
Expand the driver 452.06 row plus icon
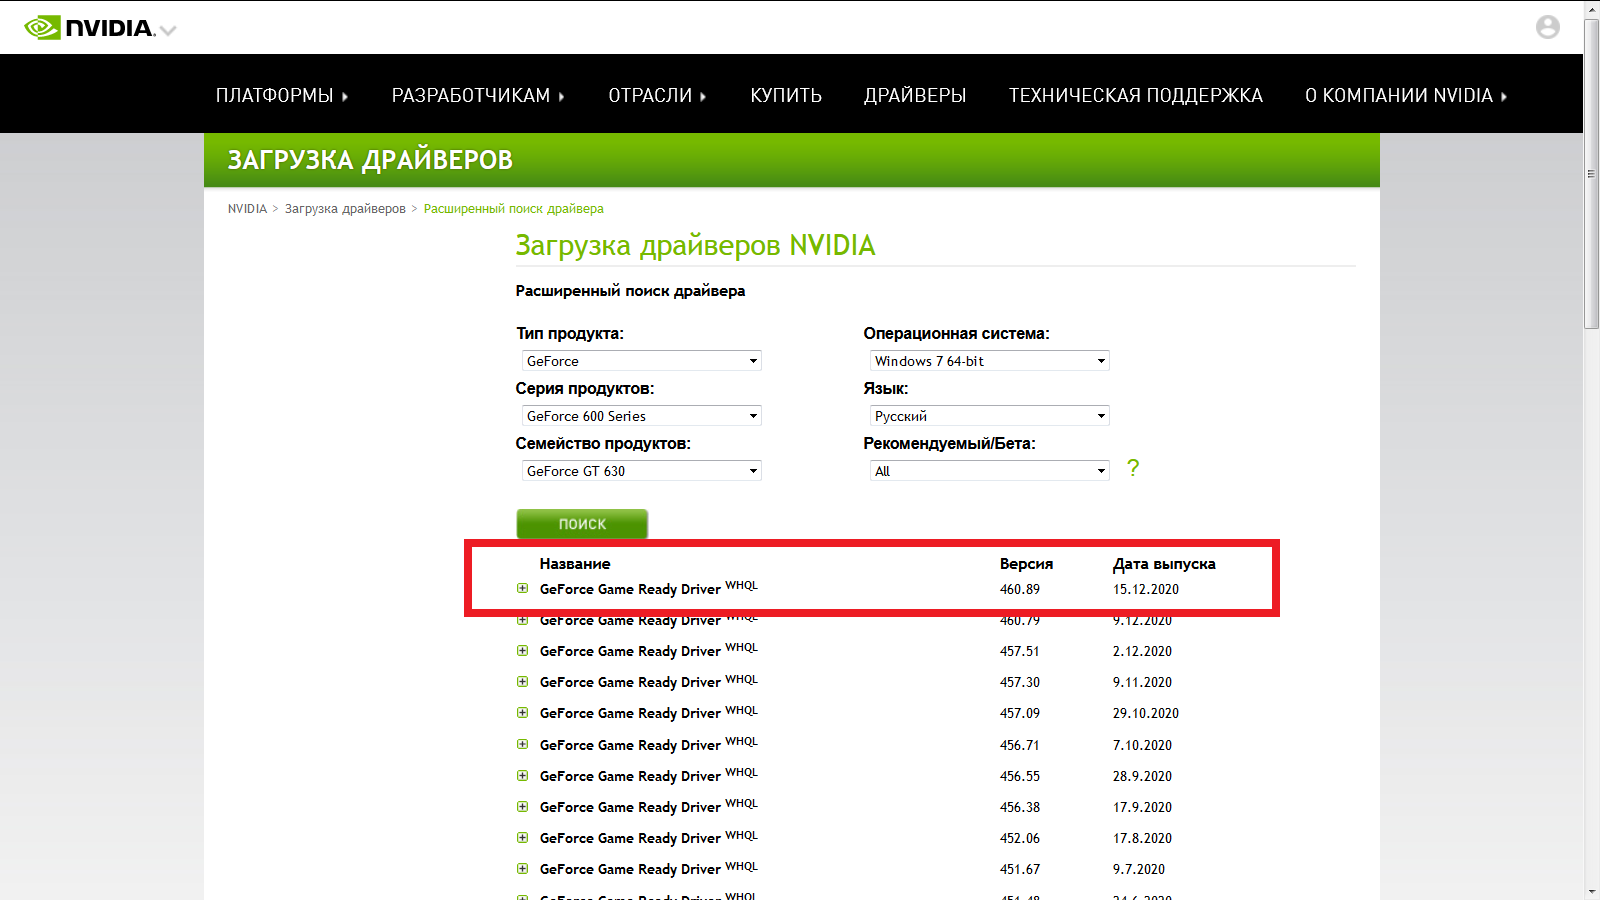pos(522,837)
